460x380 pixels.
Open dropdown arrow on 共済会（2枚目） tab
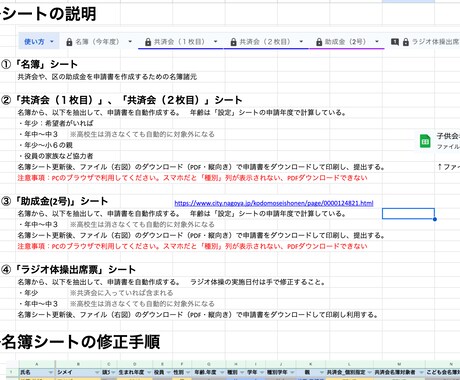click(301, 42)
